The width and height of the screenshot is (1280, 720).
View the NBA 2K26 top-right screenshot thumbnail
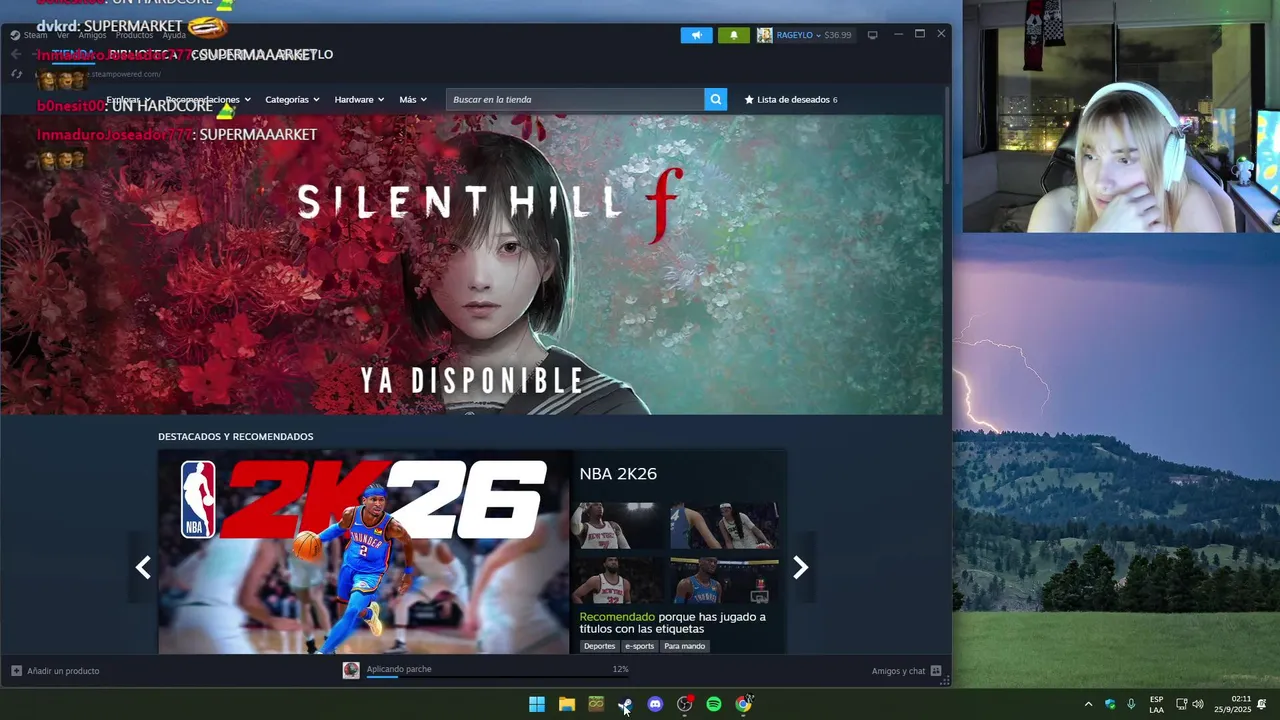725,526
